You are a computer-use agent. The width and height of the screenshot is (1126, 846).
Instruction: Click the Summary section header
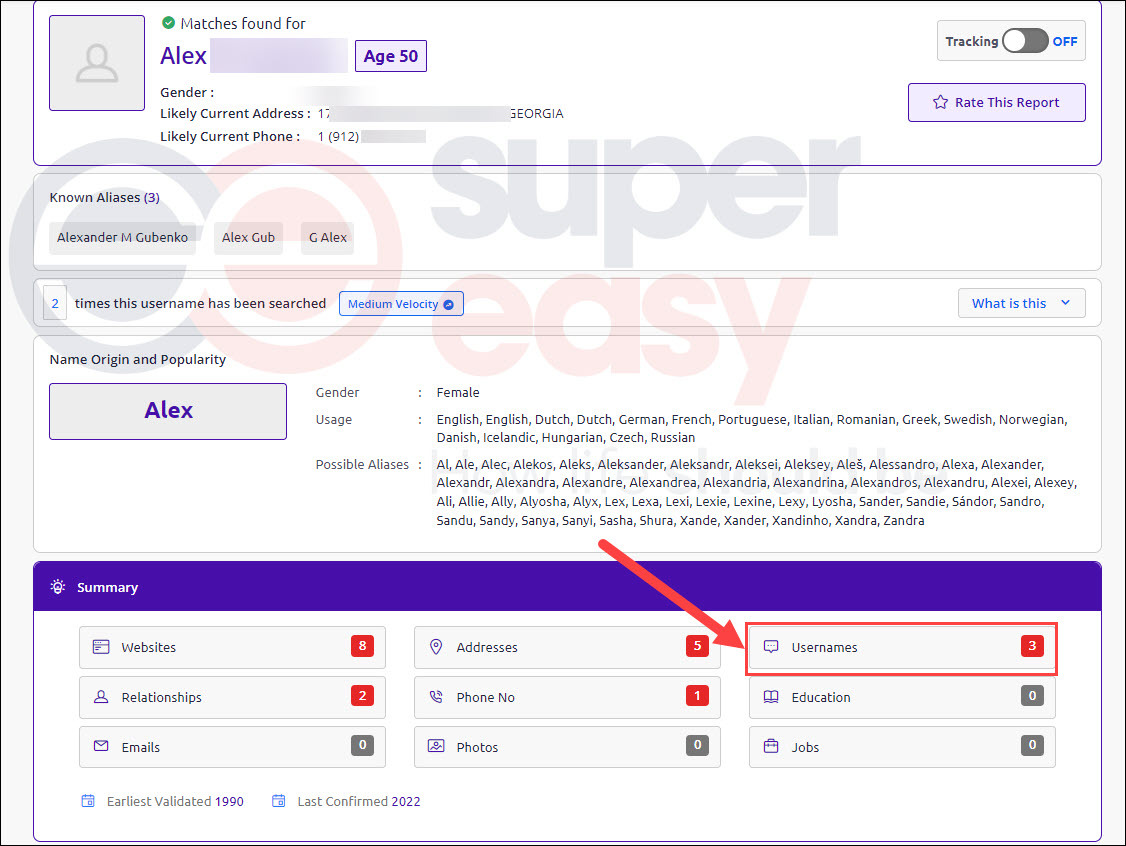click(x=567, y=587)
